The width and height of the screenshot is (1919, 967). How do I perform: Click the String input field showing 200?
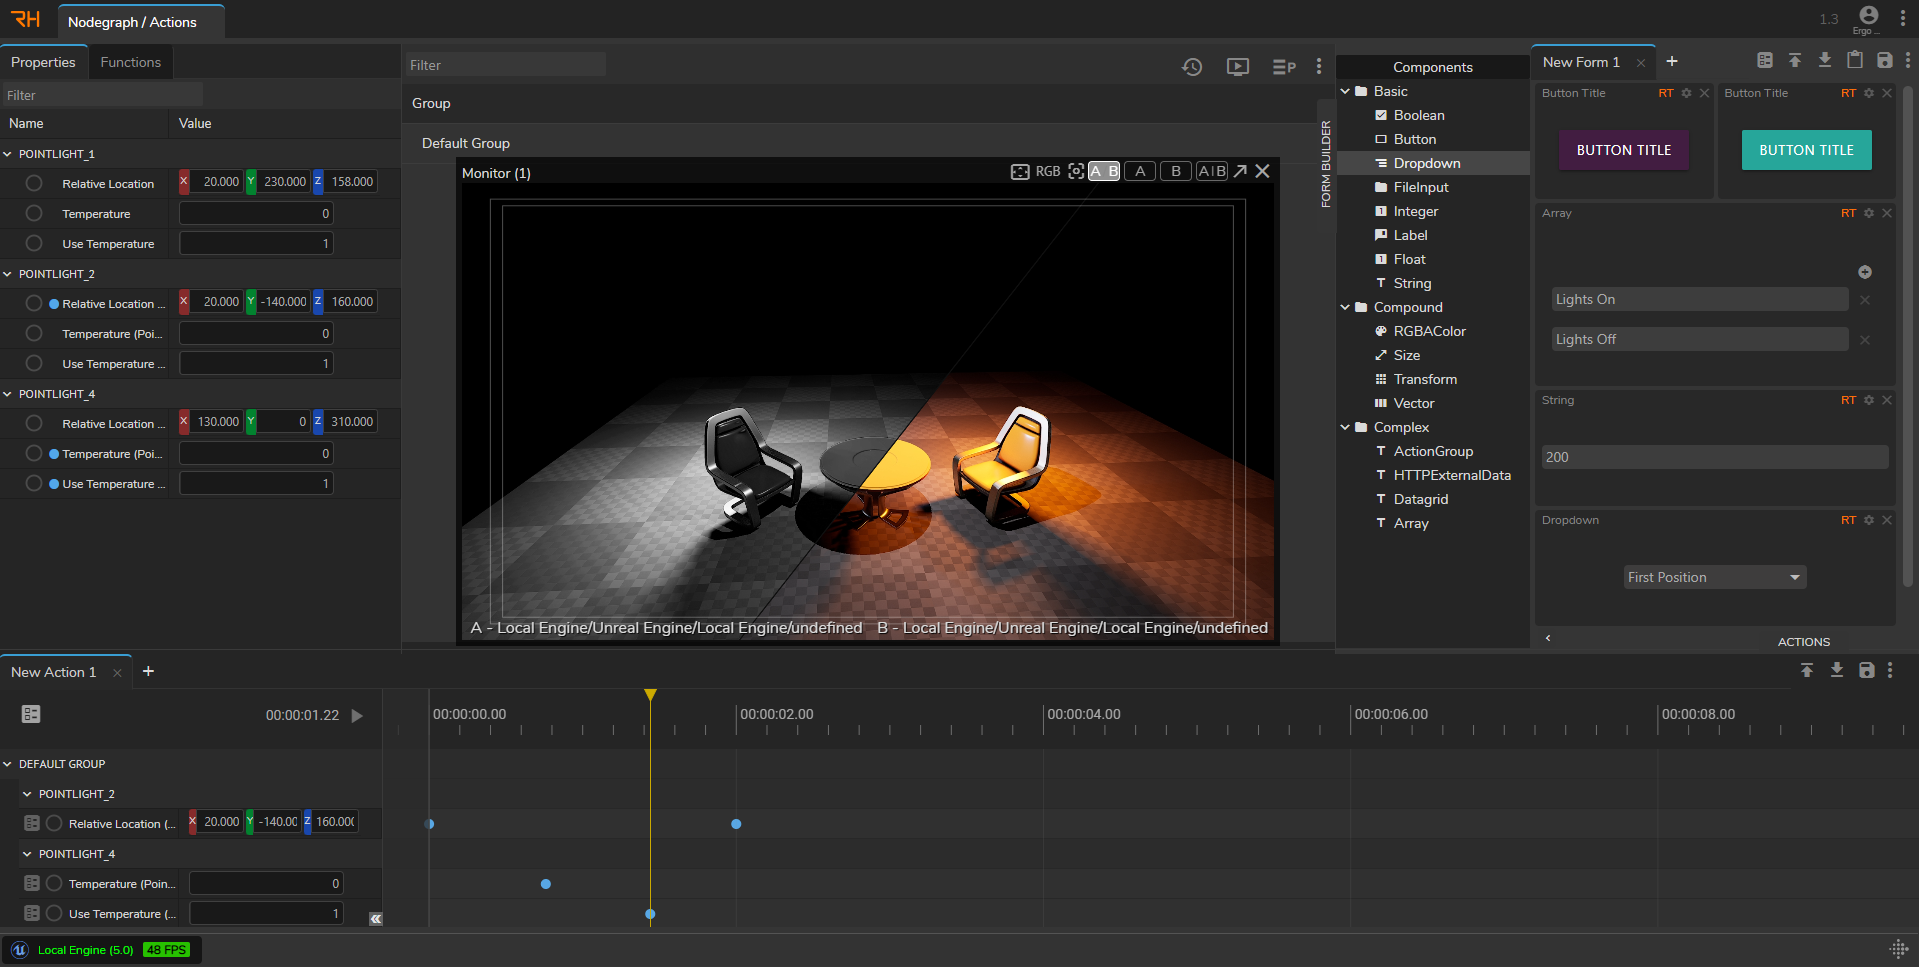pyautogui.click(x=1714, y=458)
